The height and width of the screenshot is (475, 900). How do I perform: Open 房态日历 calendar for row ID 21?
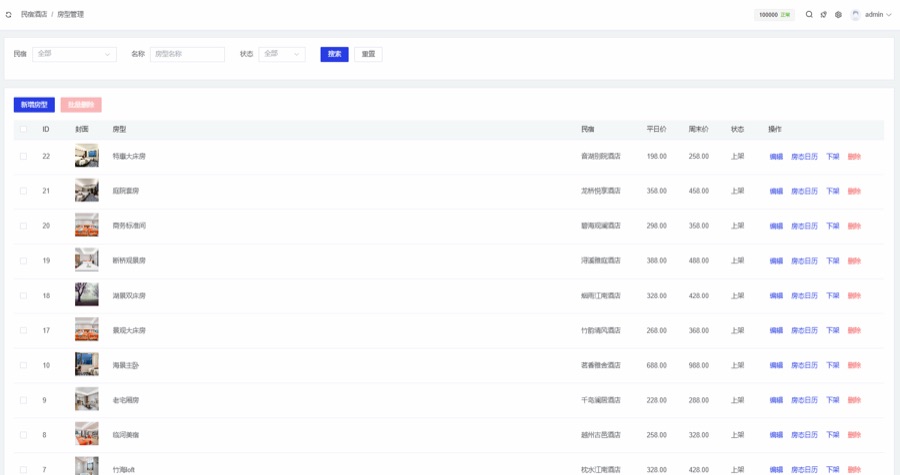click(x=804, y=191)
